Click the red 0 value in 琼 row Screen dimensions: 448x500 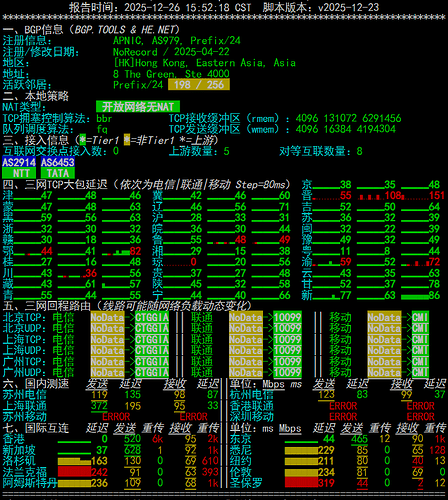click(193, 262)
